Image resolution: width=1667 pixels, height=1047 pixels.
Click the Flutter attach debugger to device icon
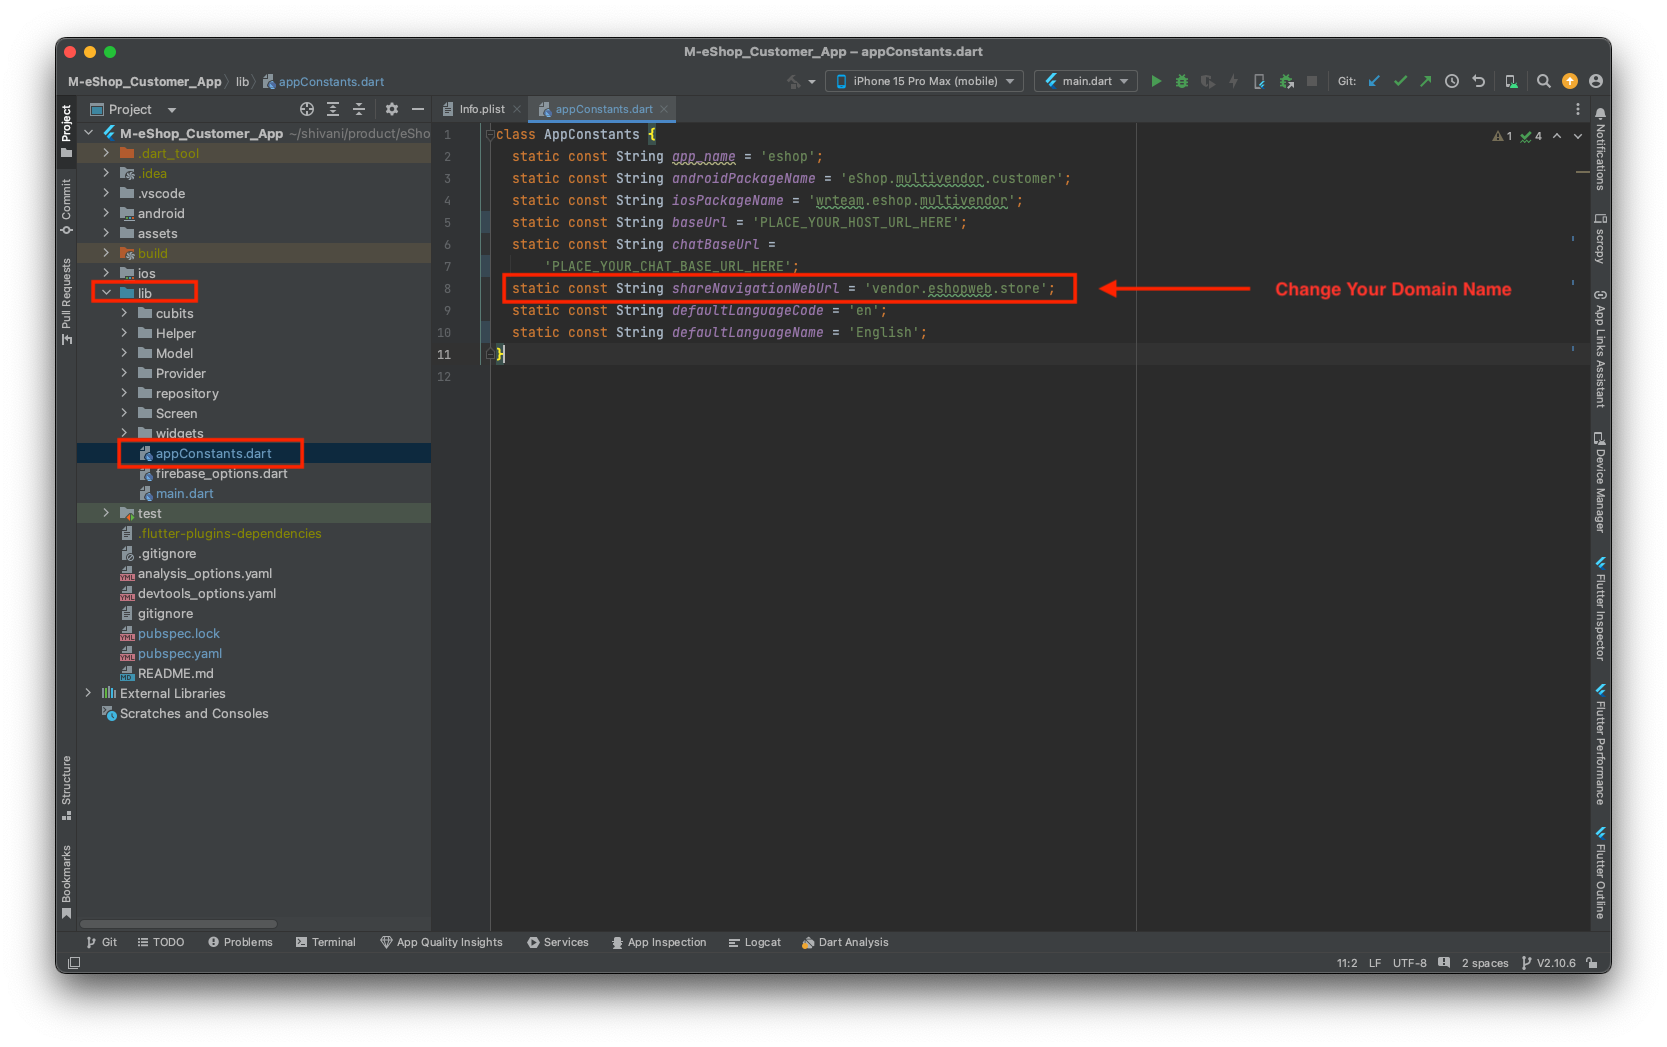pos(1259,81)
